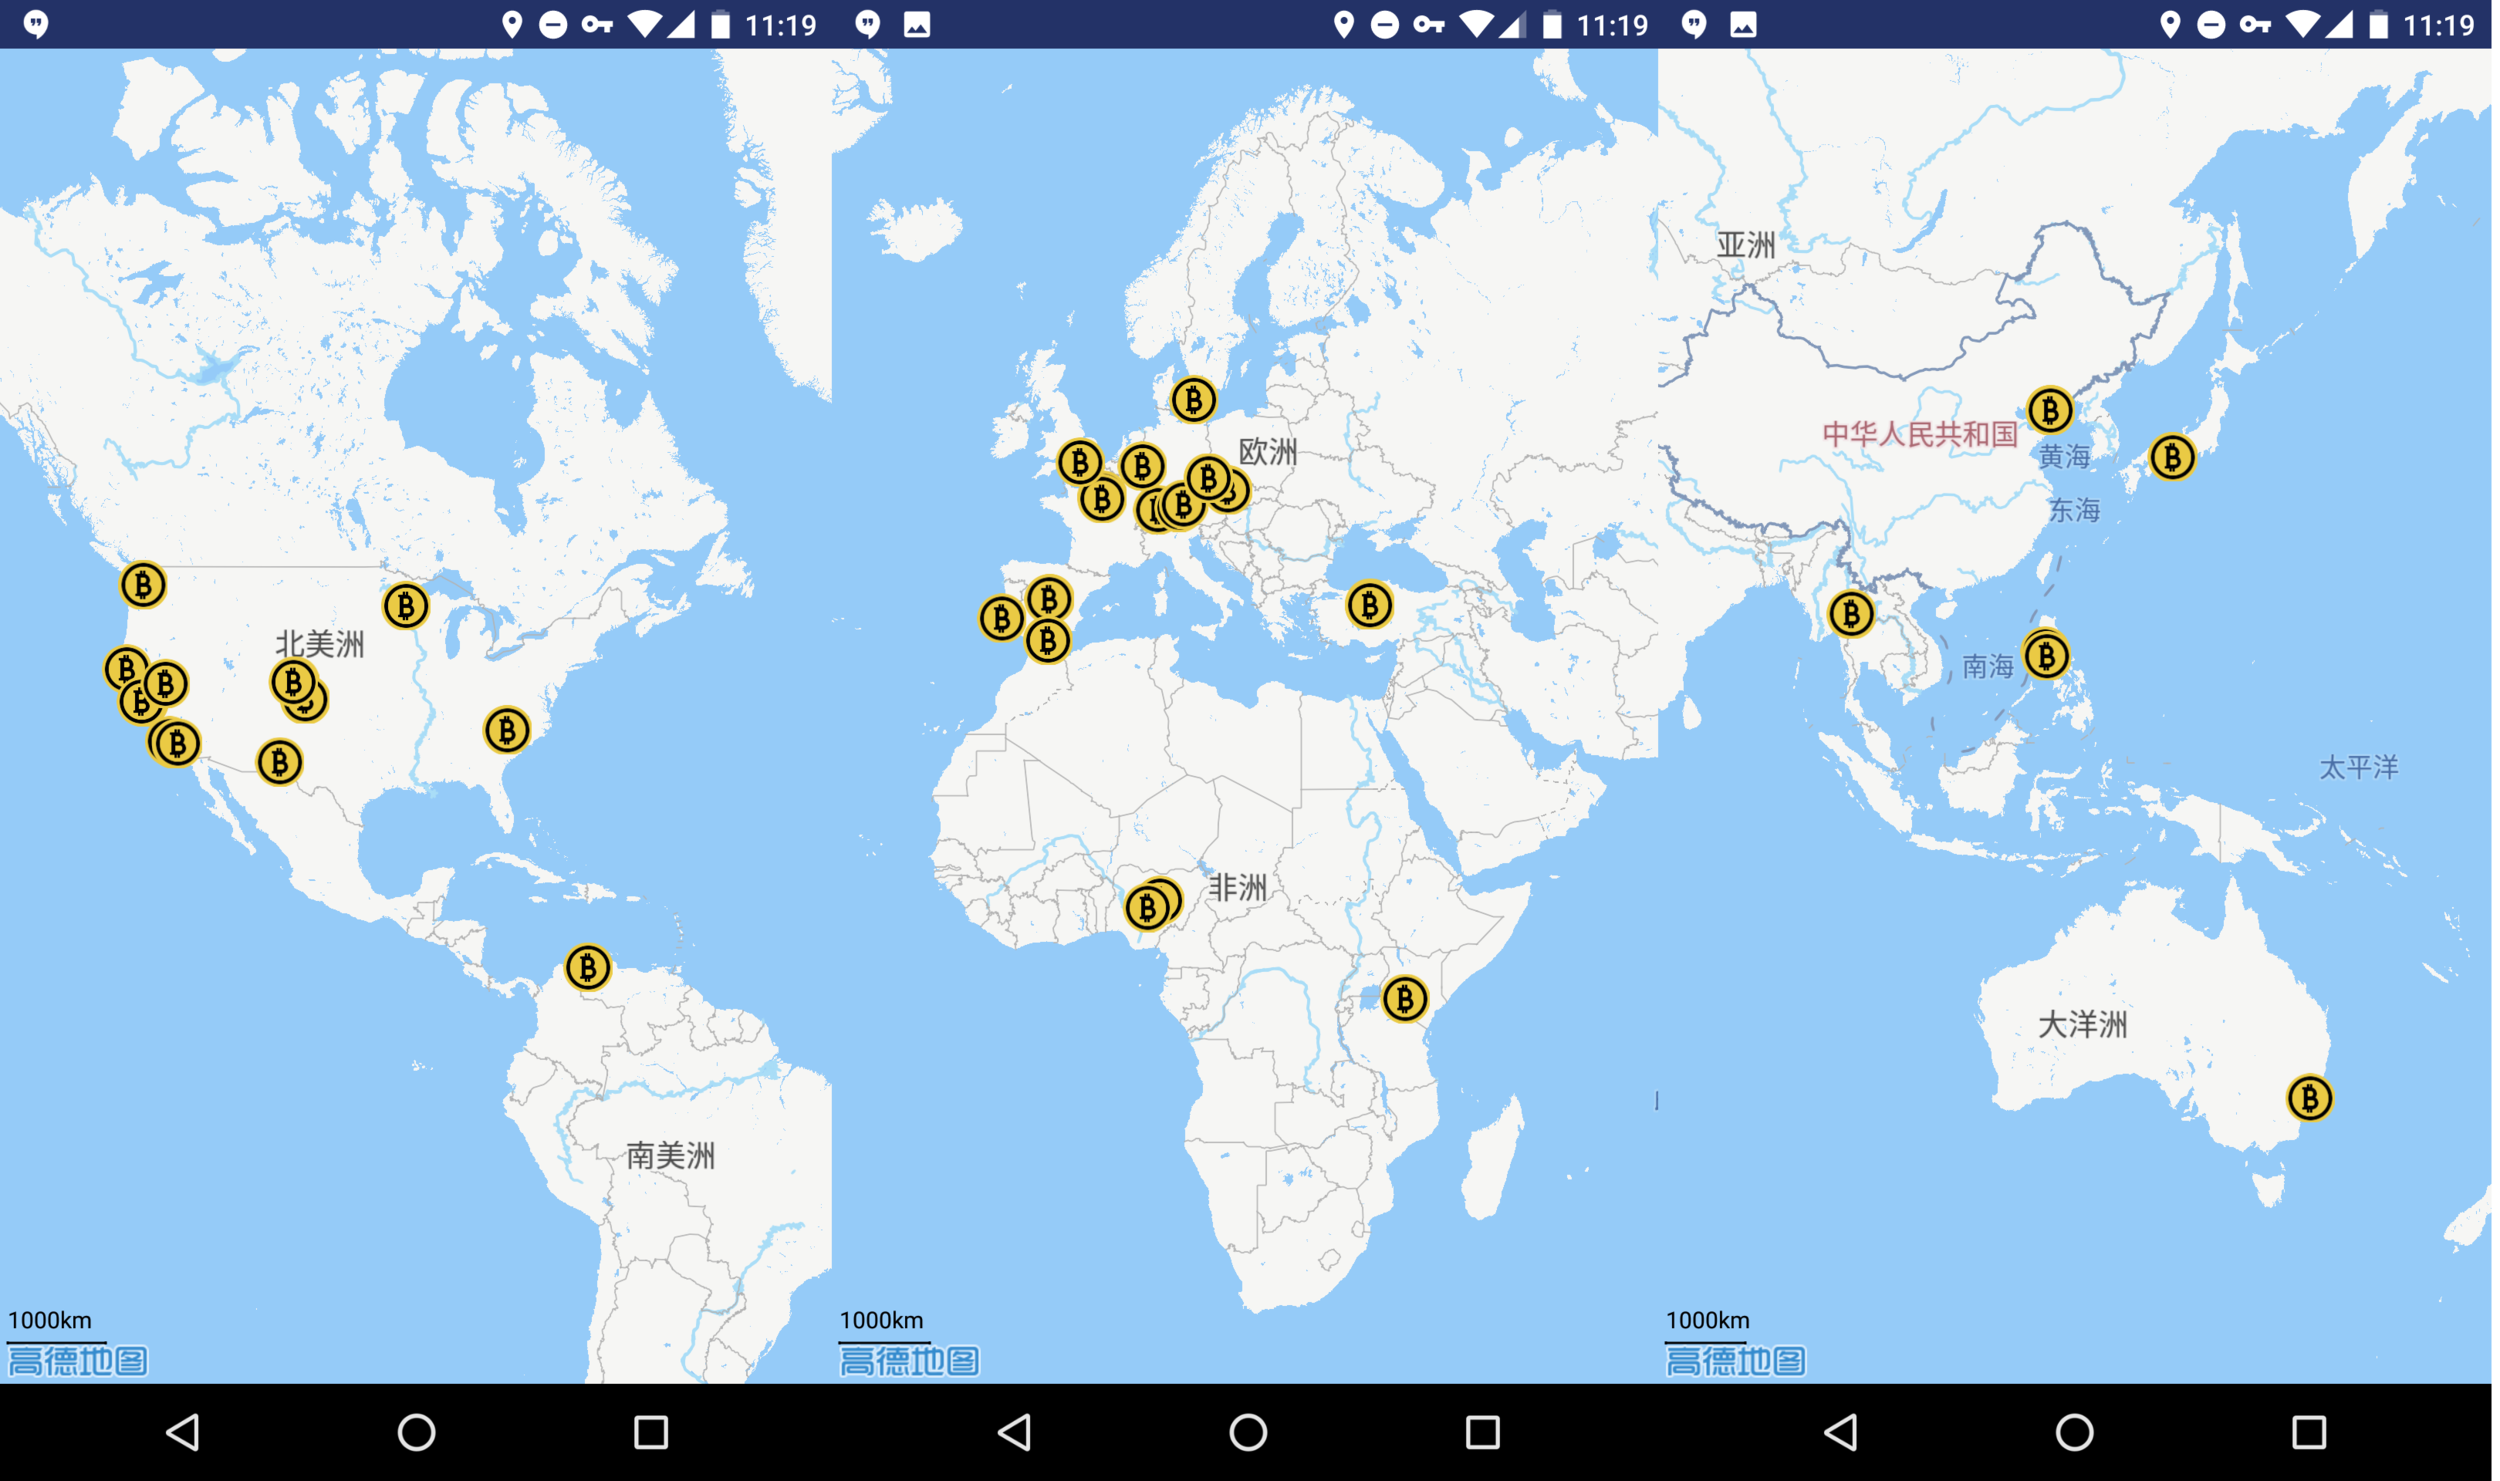Screen dimensions: 2500x1481
Task: Tap the image notification icon in middle status bar
Action: [917, 24]
